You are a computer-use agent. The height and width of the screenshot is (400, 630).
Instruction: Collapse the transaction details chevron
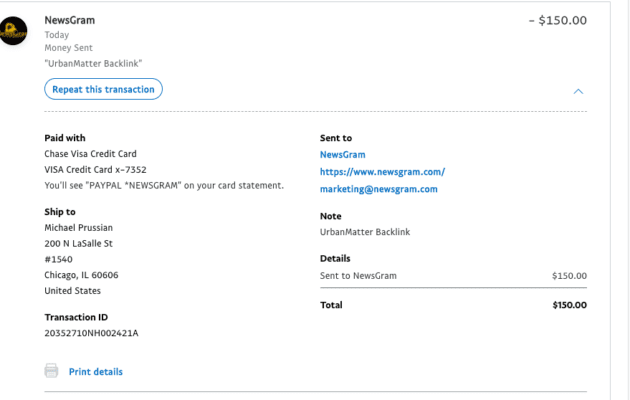click(578, 90)
